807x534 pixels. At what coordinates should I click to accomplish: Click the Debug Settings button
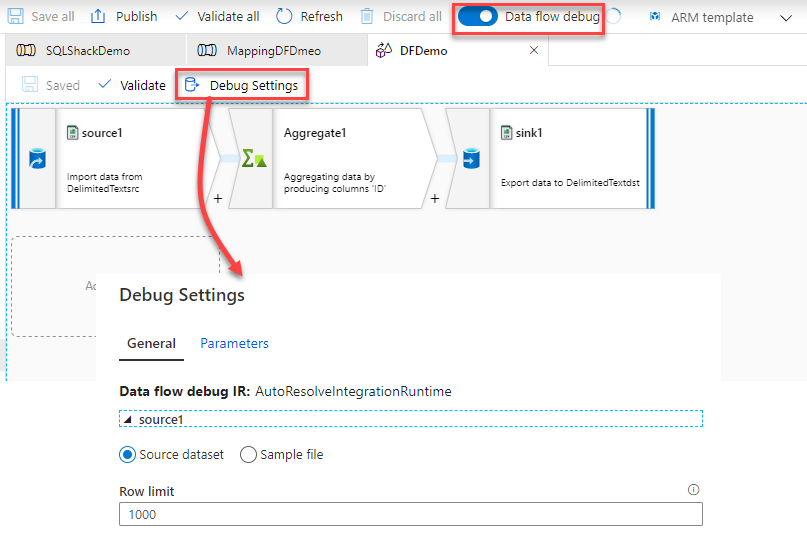[242, 85]
